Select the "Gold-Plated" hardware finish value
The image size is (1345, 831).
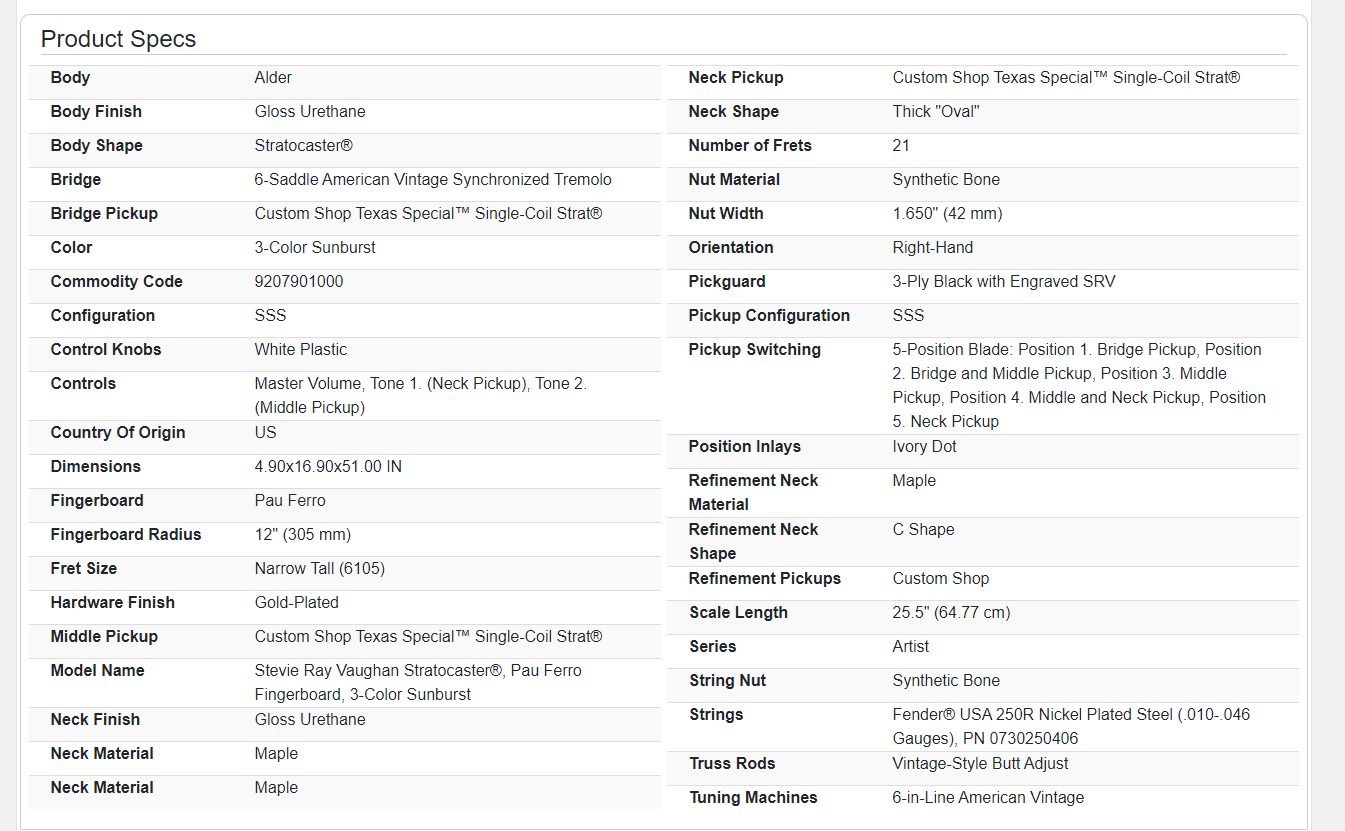coord(296,603)
